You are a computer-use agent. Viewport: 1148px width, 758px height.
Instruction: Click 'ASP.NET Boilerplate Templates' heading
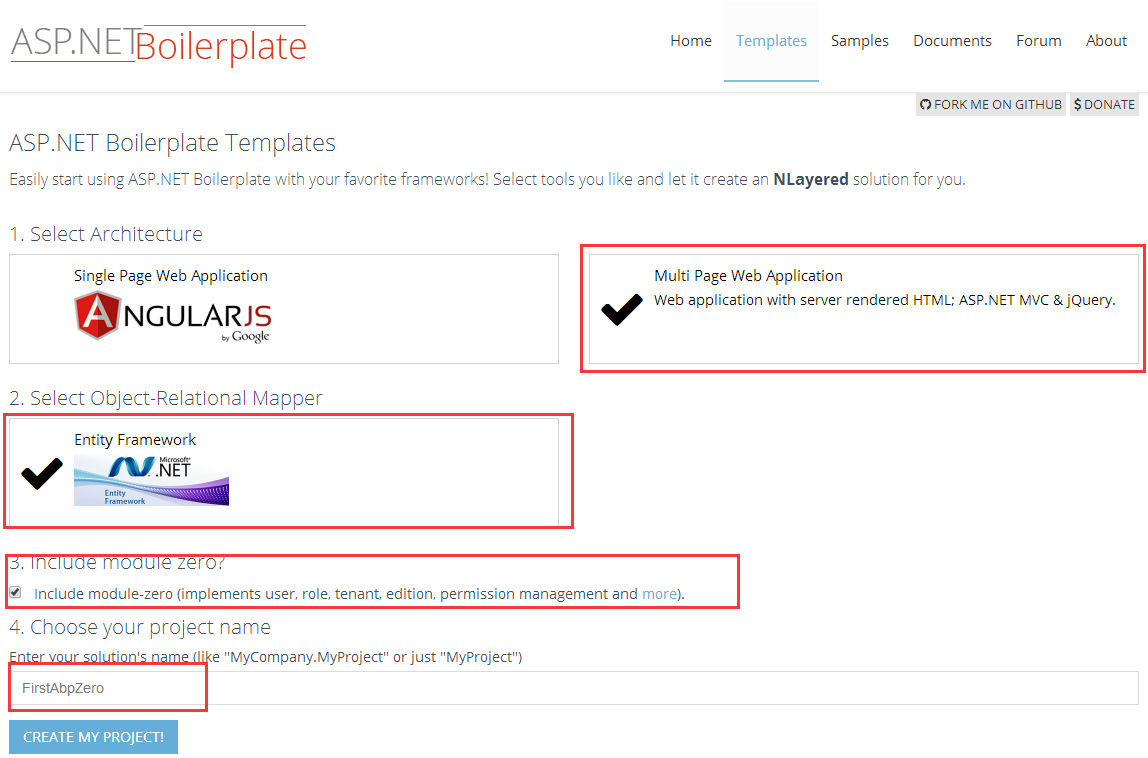tap(172, 143)
